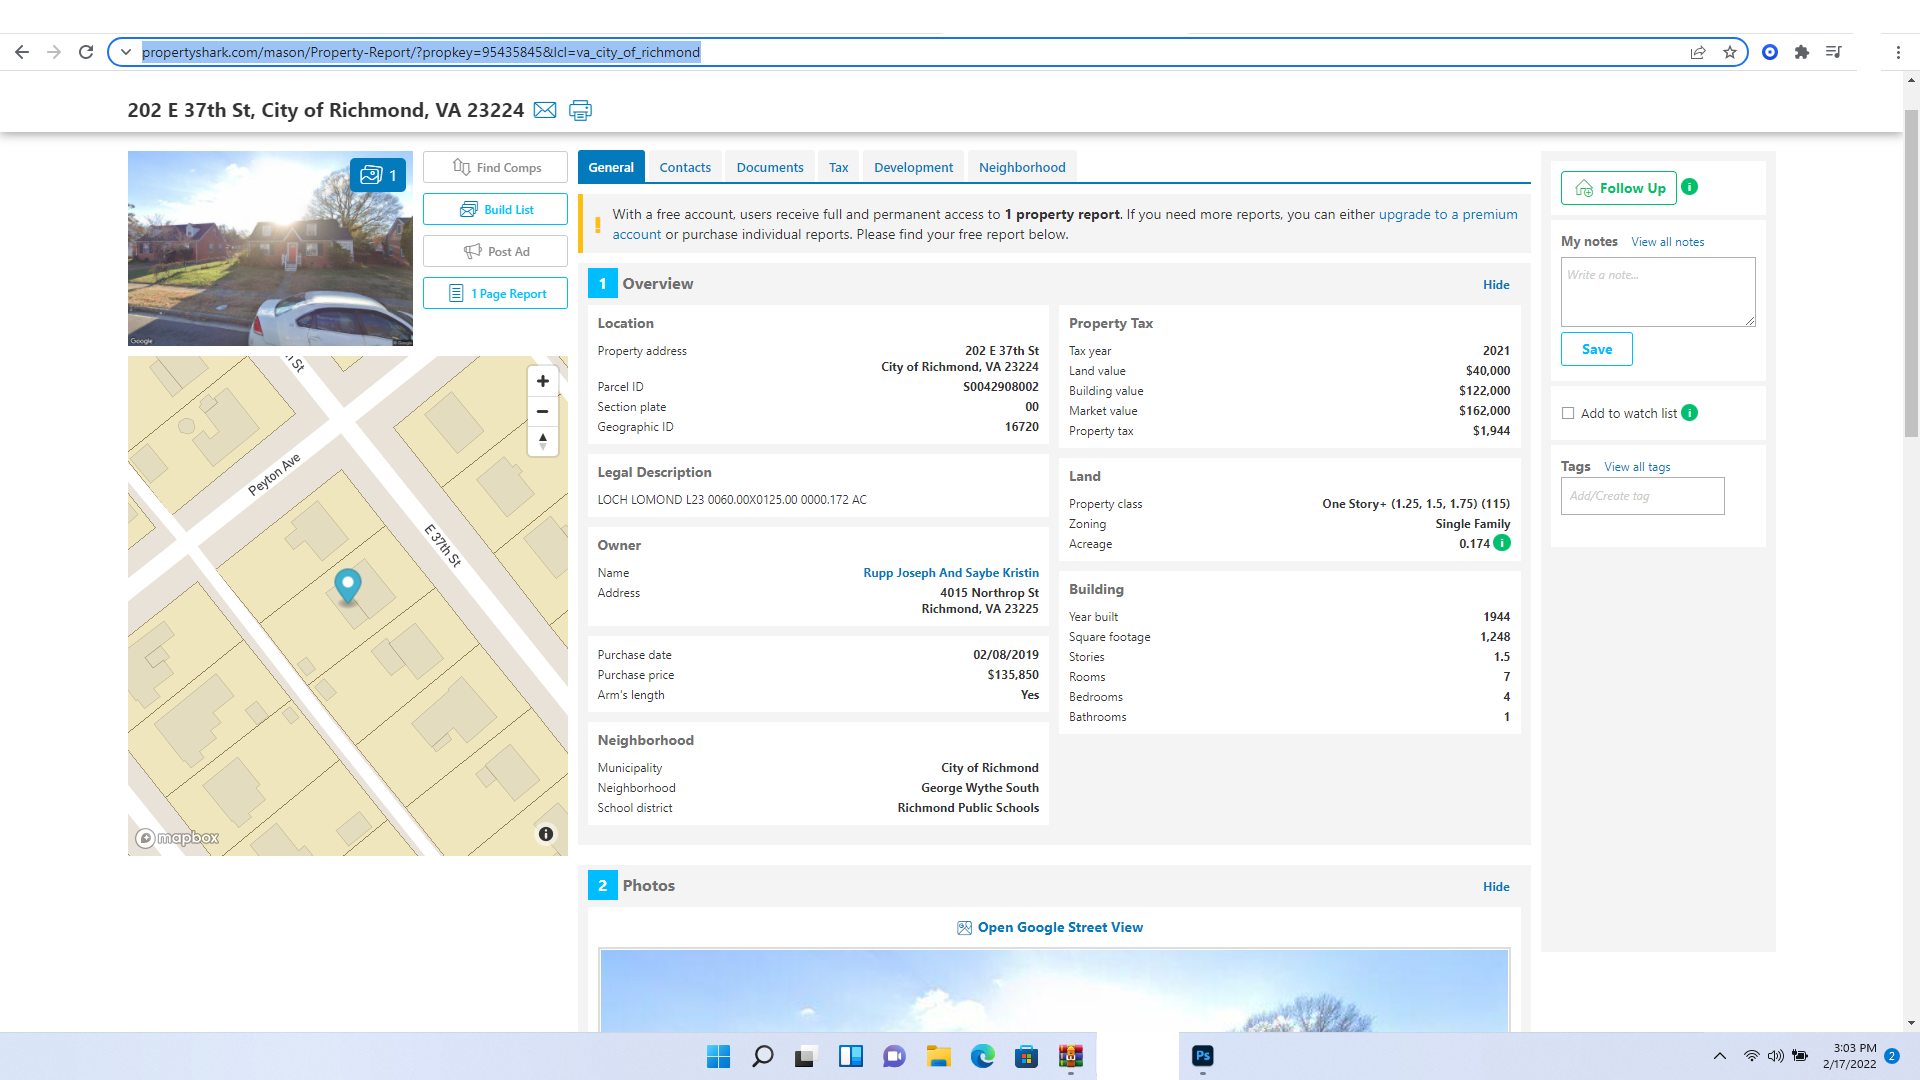This screenshot has height=1080, width=1920.
Task: Go back in the browser
Action: click(x=22, y=52)
